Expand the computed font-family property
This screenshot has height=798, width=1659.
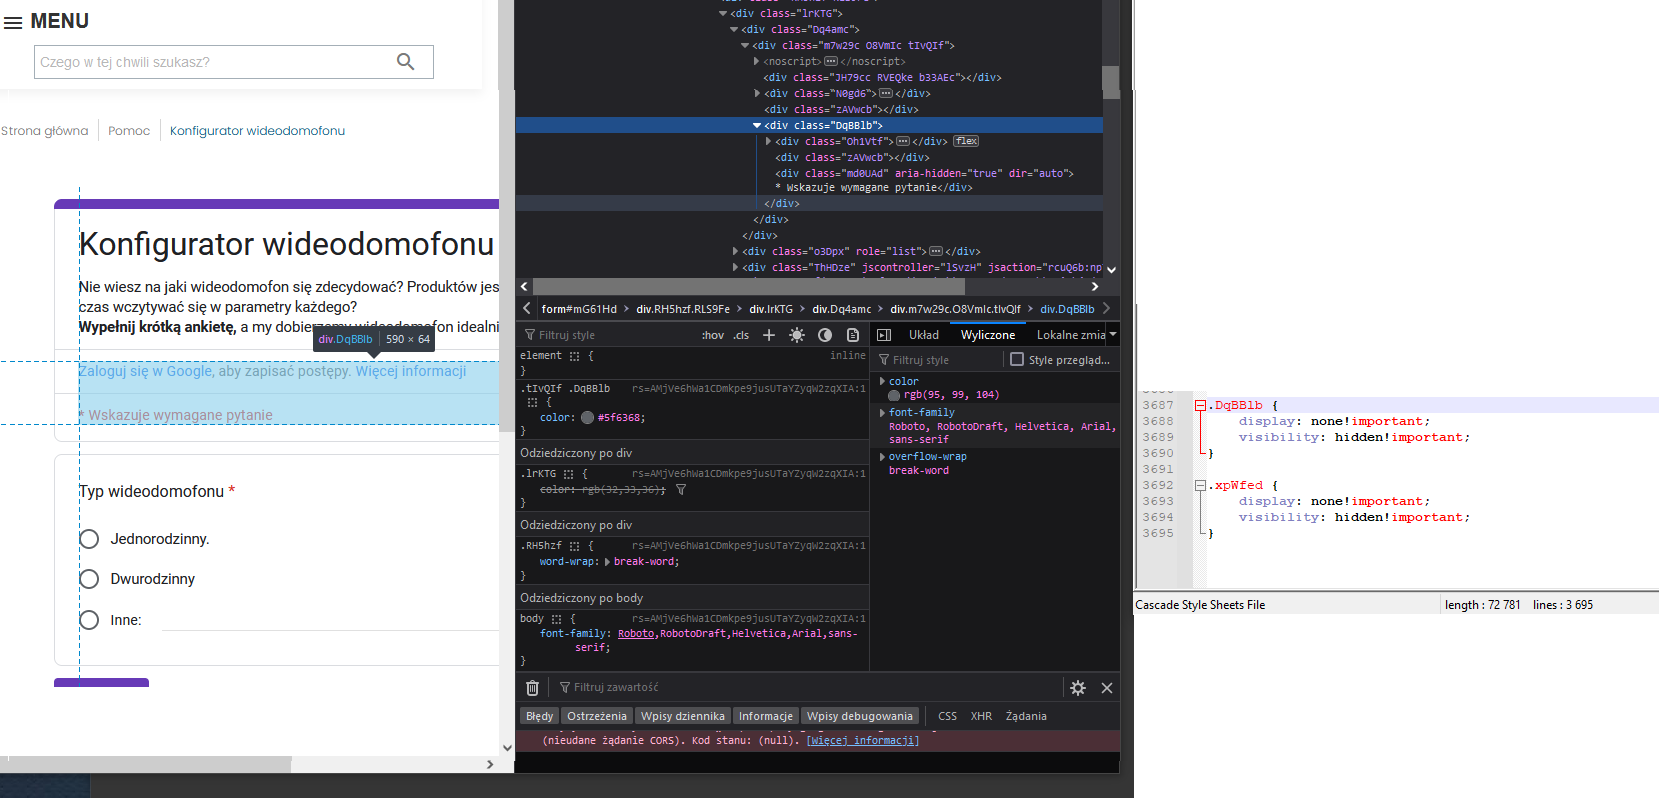pos(882,413)
